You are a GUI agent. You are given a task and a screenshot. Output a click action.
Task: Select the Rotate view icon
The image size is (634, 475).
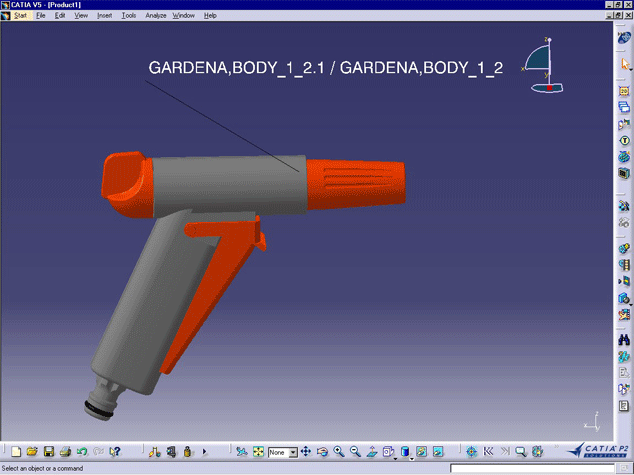tap(322, 451)
